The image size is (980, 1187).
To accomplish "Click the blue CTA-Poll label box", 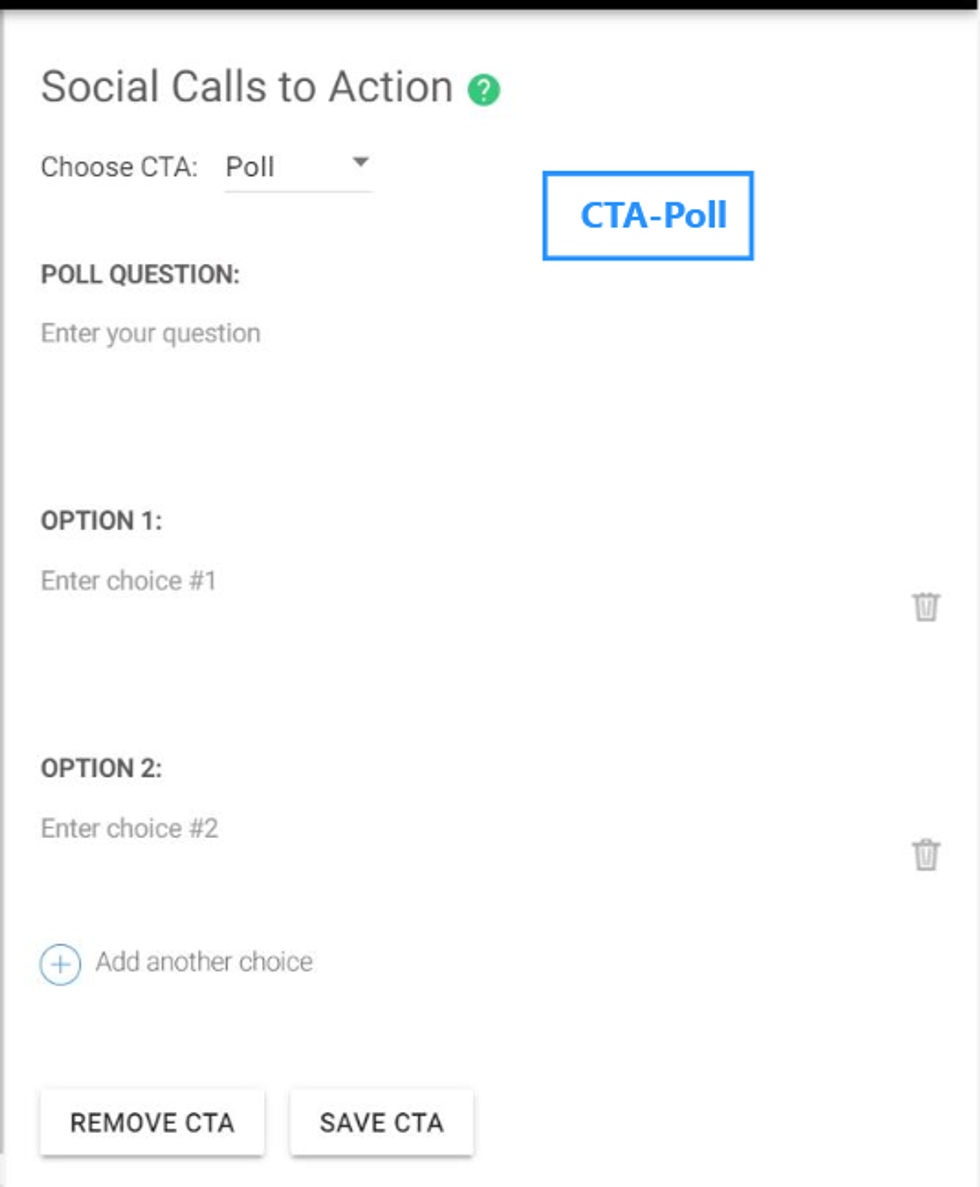I will (x=648, y=215).
